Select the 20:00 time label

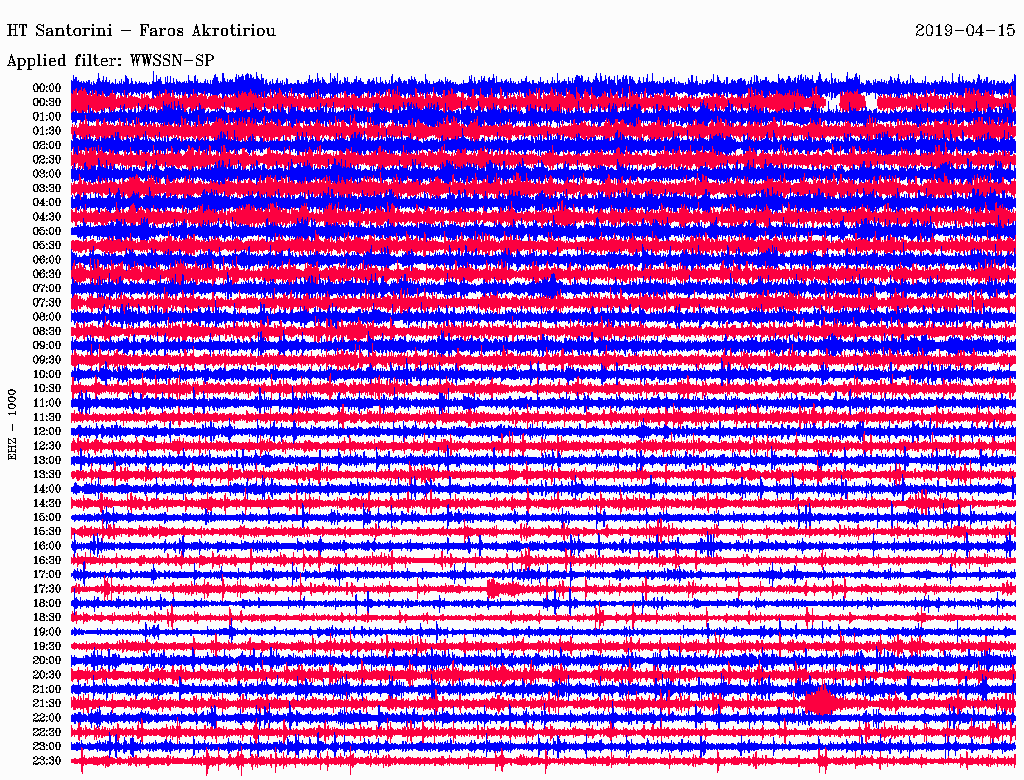tap(47, 660)
